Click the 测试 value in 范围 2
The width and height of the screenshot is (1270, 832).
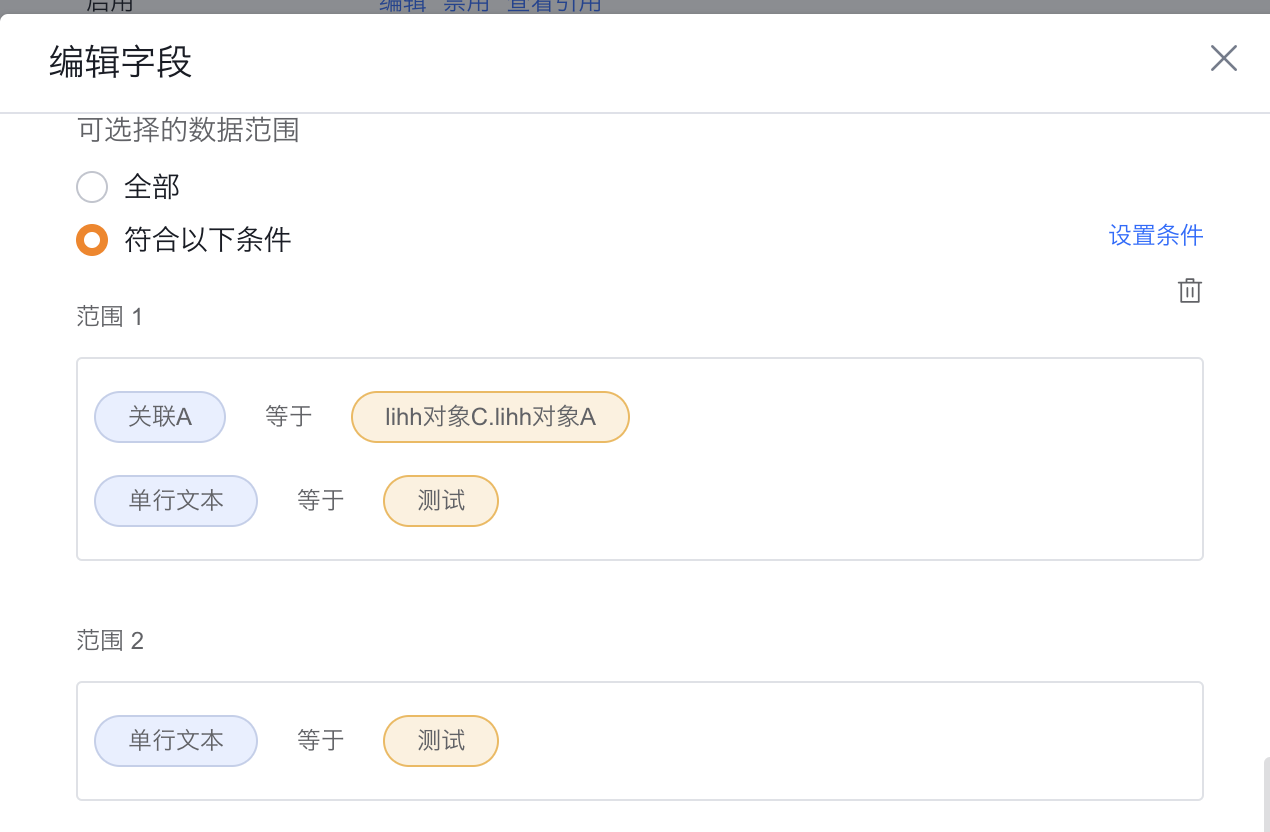(x=441, y=741)
